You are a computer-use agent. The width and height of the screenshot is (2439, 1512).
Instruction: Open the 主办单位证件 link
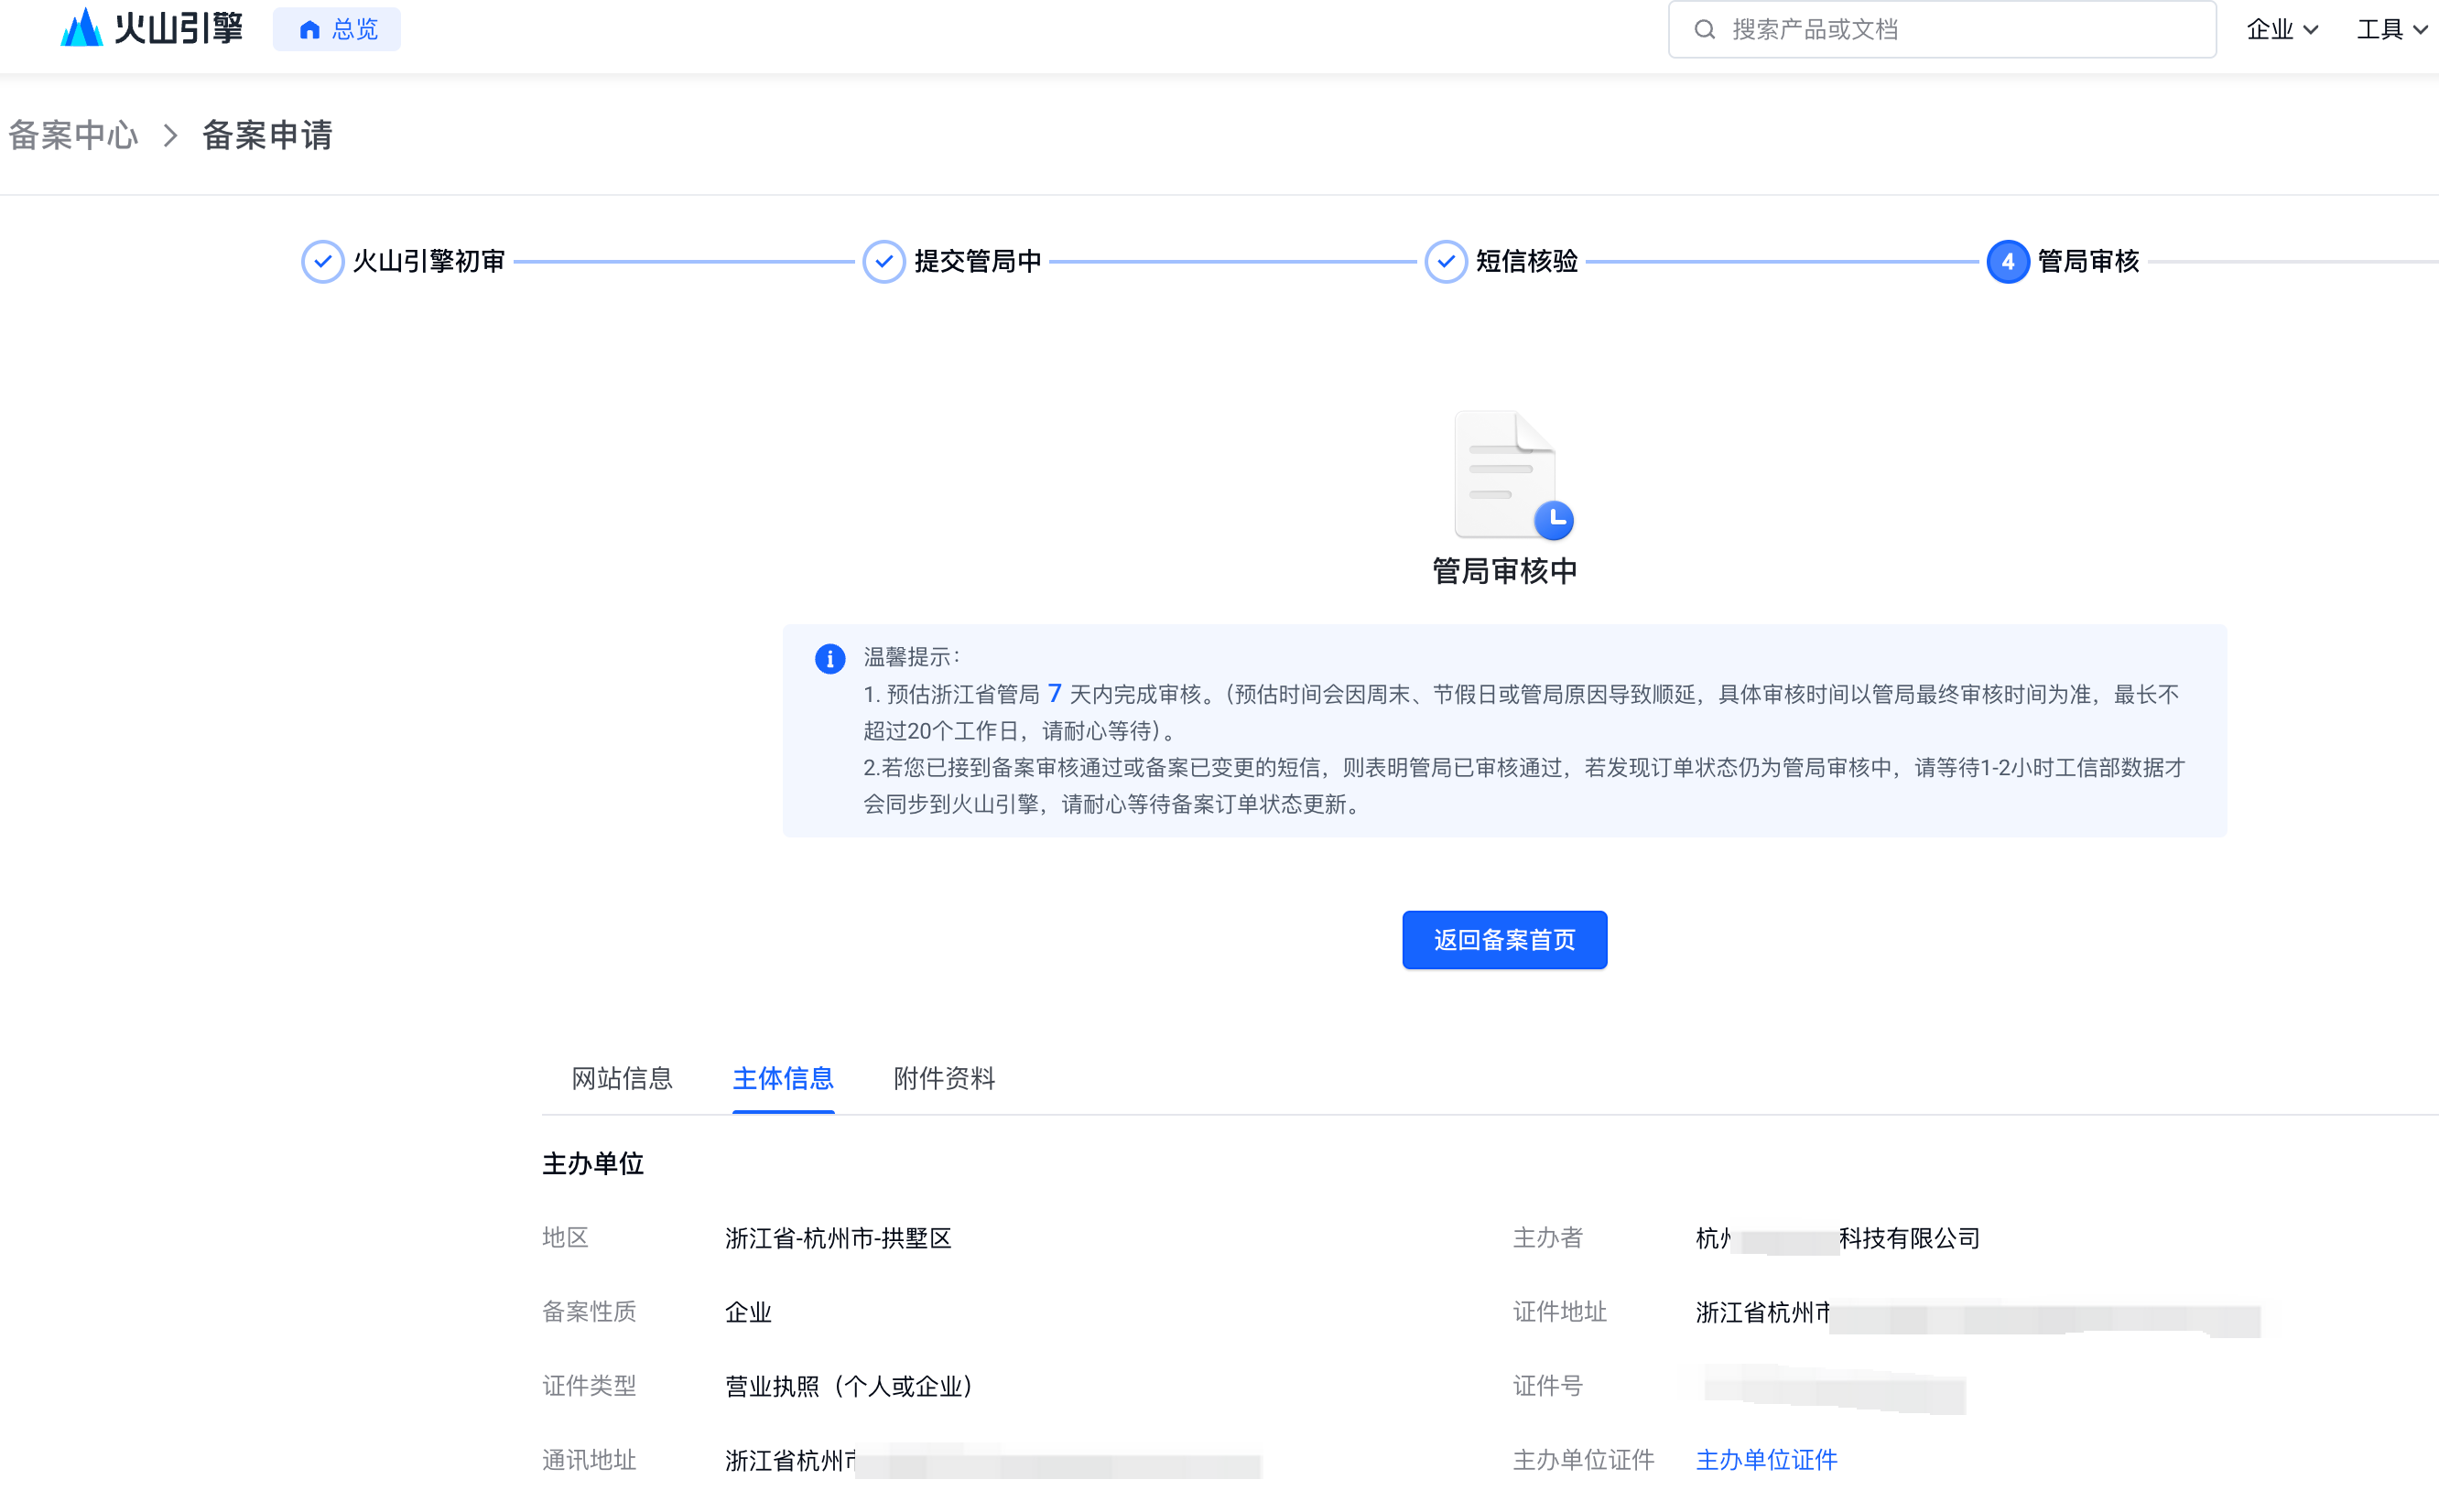(1766, 1460)
